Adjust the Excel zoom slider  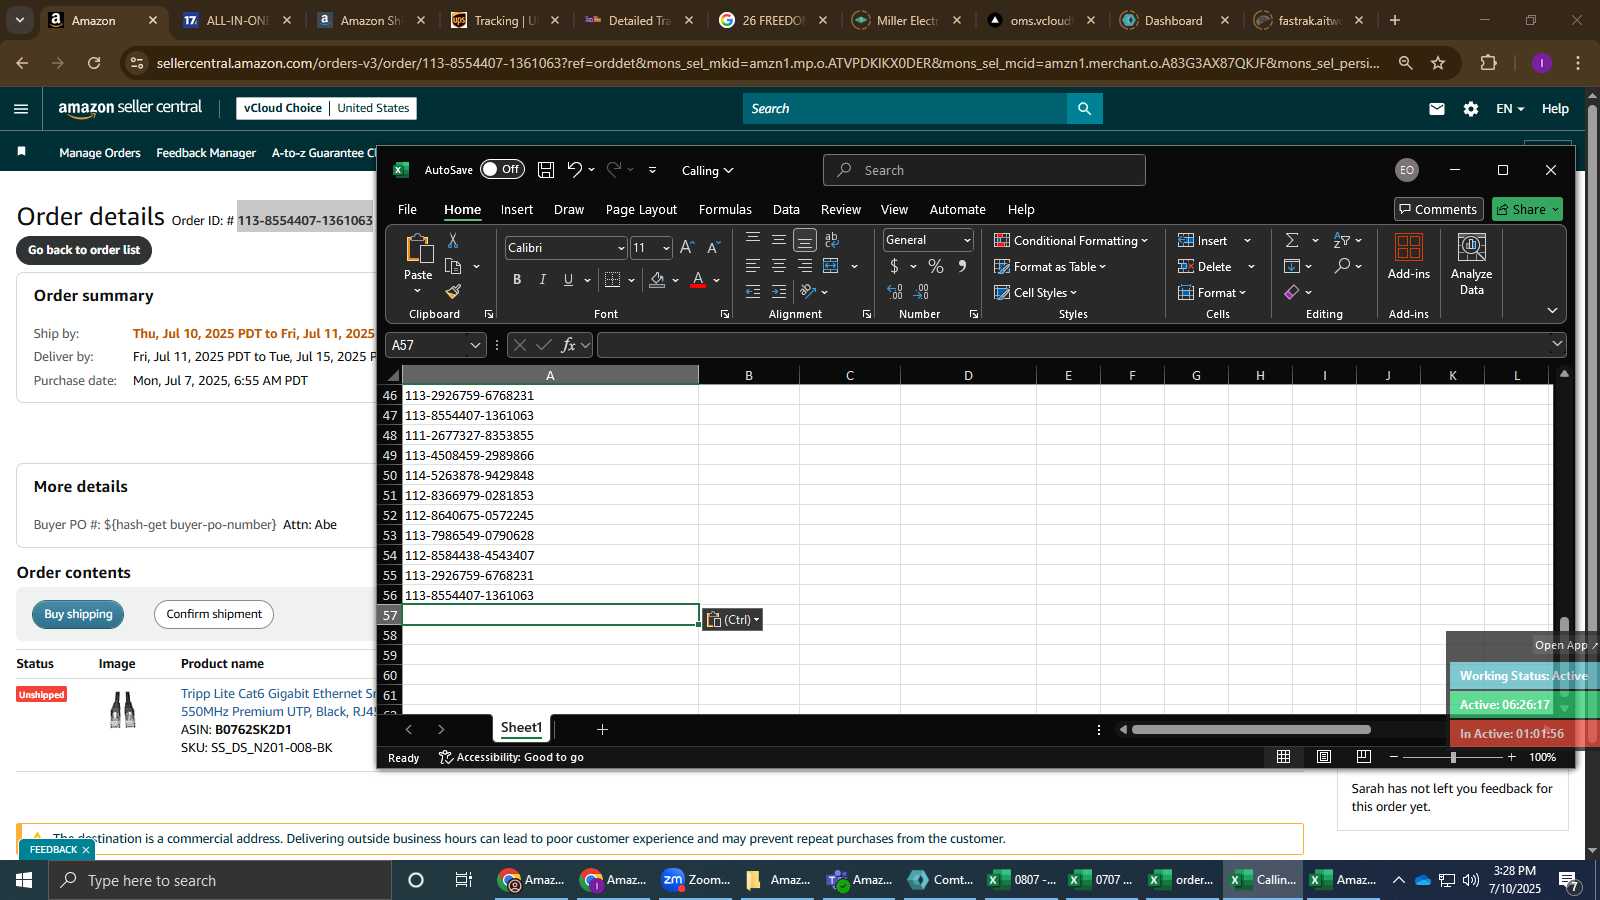[x=1453, y=757]
